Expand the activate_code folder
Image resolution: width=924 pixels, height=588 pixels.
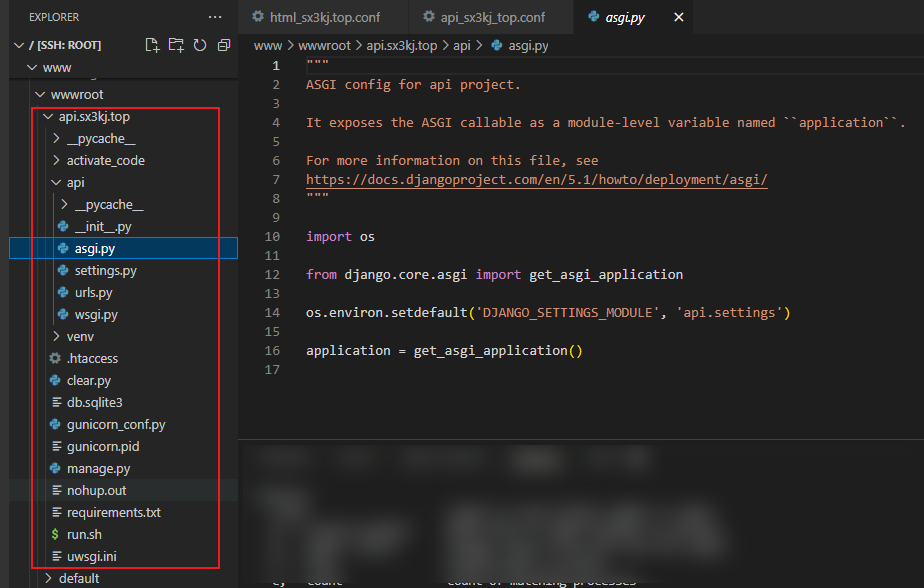point(57,160)
